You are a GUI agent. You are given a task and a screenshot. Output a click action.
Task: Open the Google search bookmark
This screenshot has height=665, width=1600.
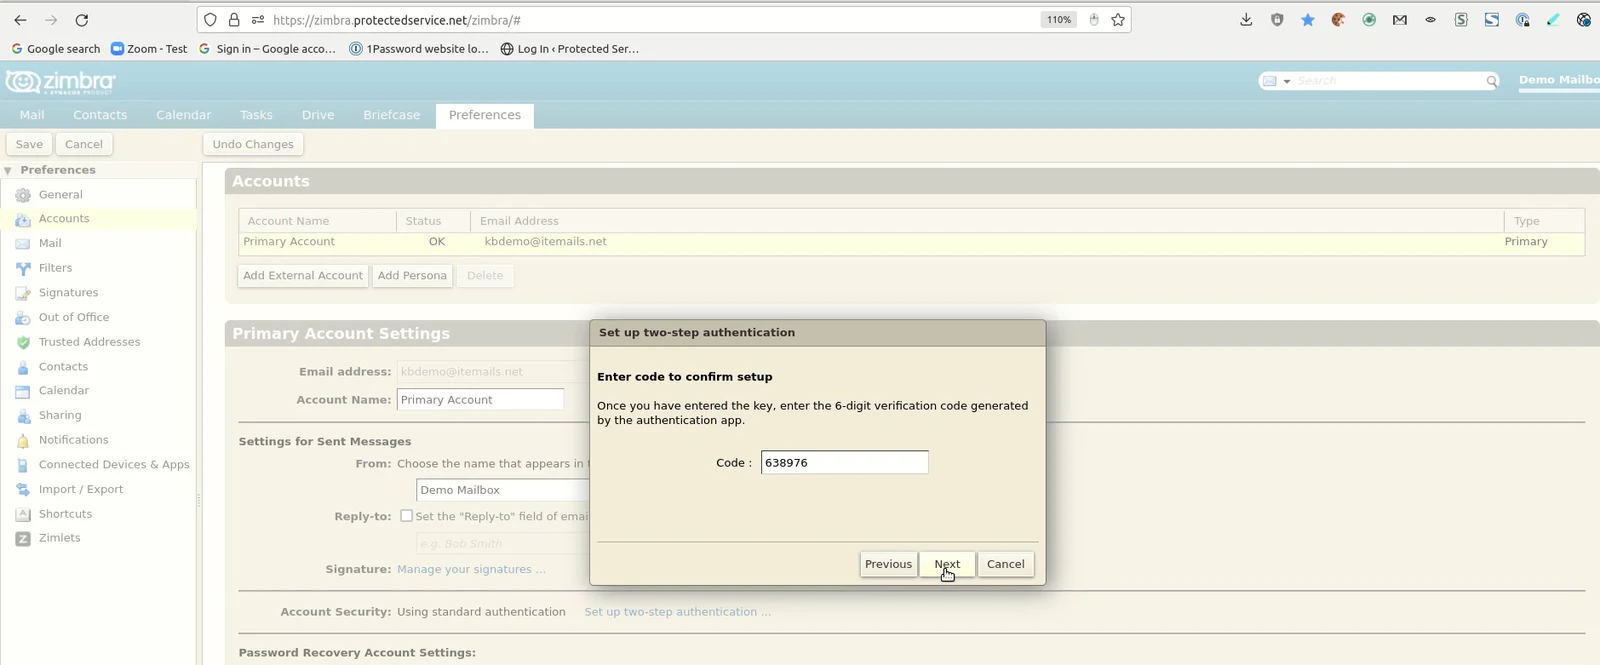[x=56, y=49]
